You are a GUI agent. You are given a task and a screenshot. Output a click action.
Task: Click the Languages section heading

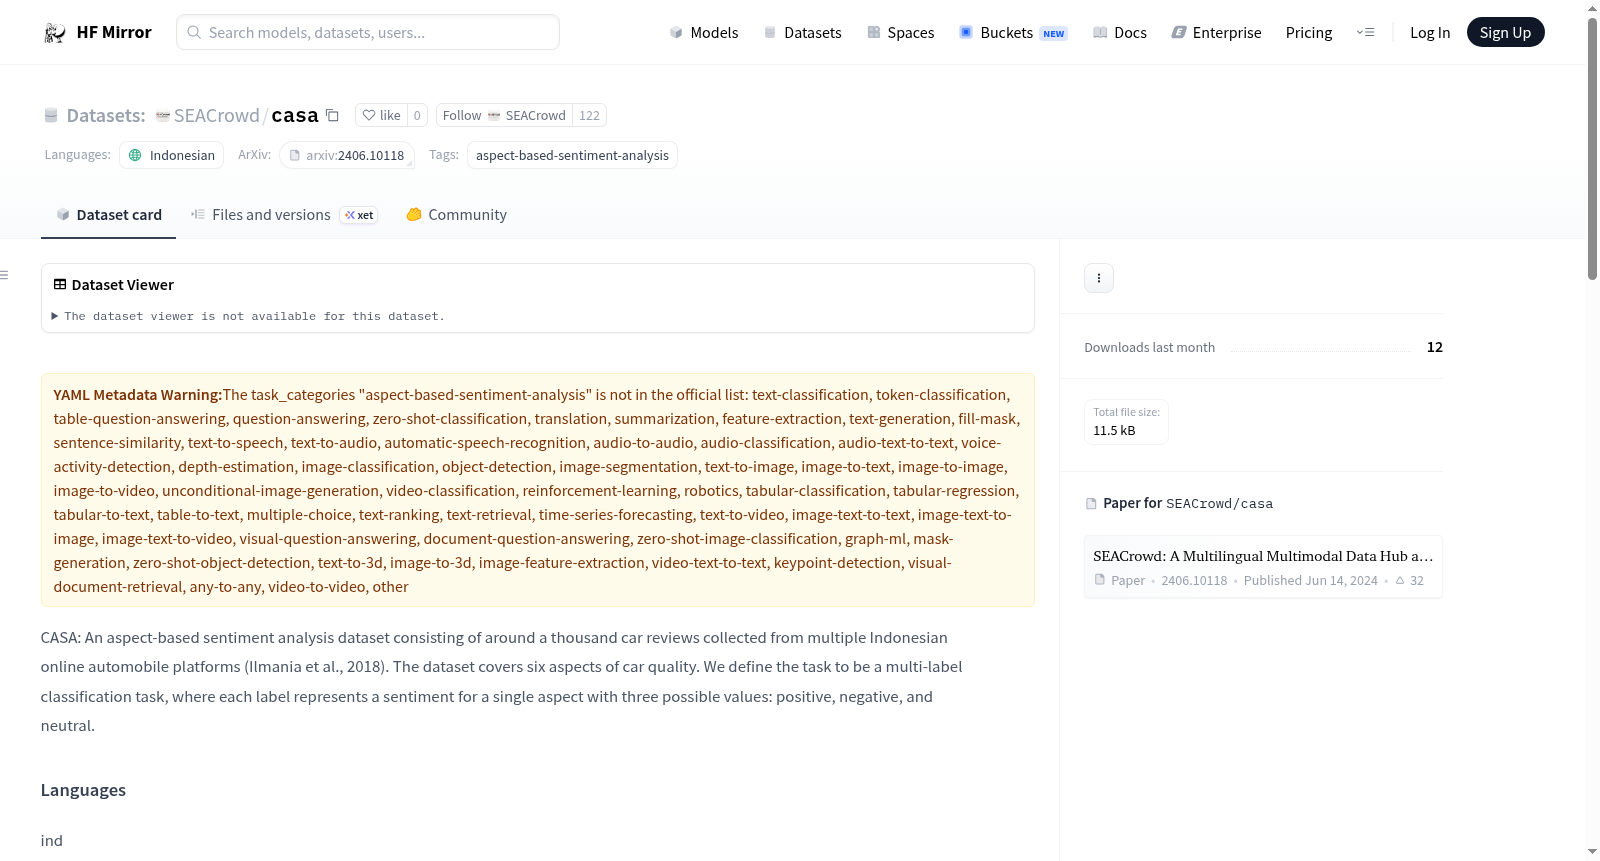point(83,790)
